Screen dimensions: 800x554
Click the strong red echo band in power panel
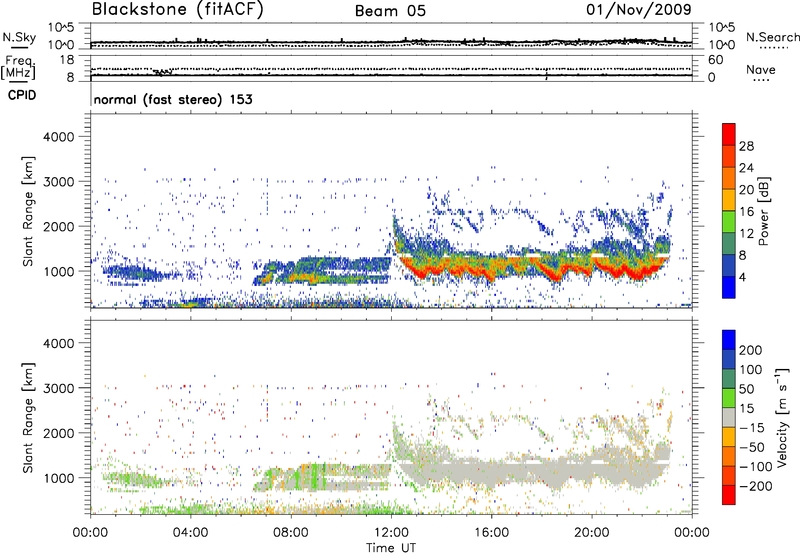(531, 269)
